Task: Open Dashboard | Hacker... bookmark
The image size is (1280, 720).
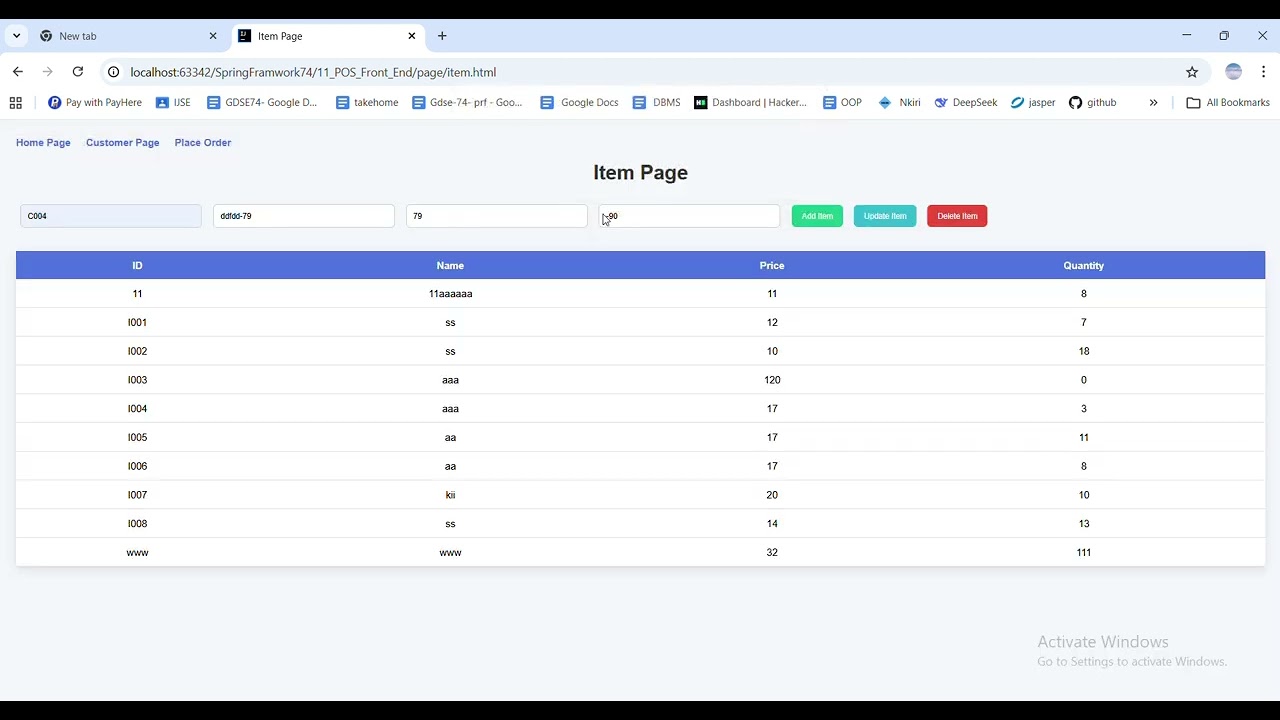Action: coord(750,103)
